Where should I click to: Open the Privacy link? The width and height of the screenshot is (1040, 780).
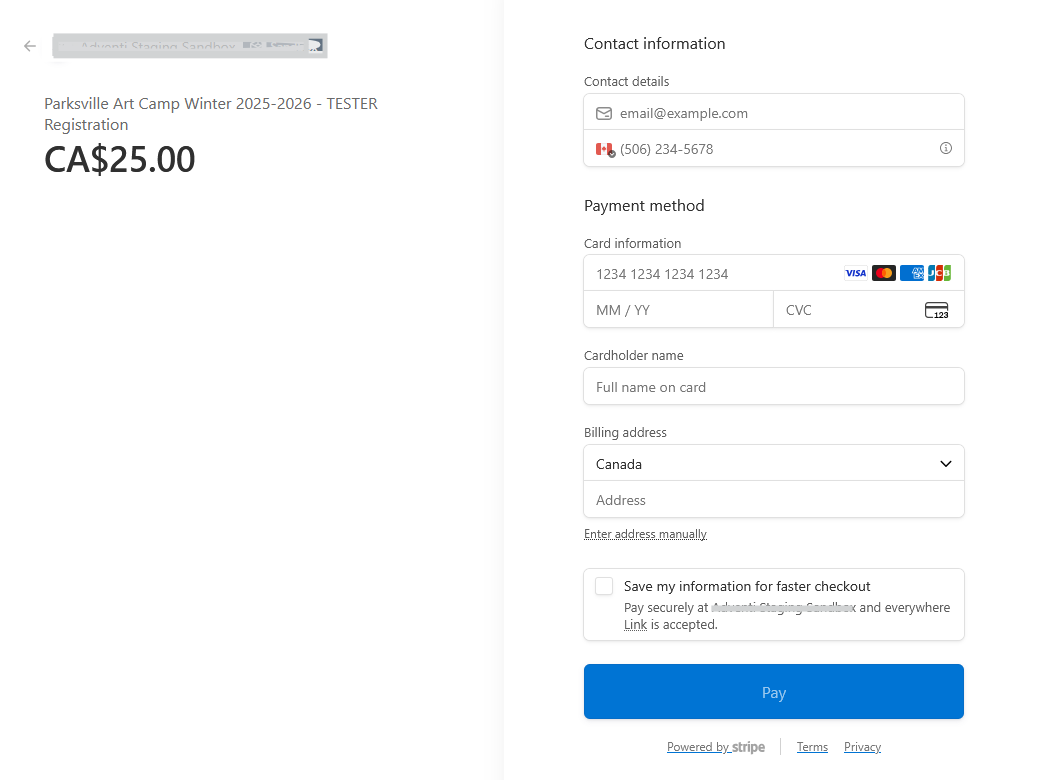point(862,747)
